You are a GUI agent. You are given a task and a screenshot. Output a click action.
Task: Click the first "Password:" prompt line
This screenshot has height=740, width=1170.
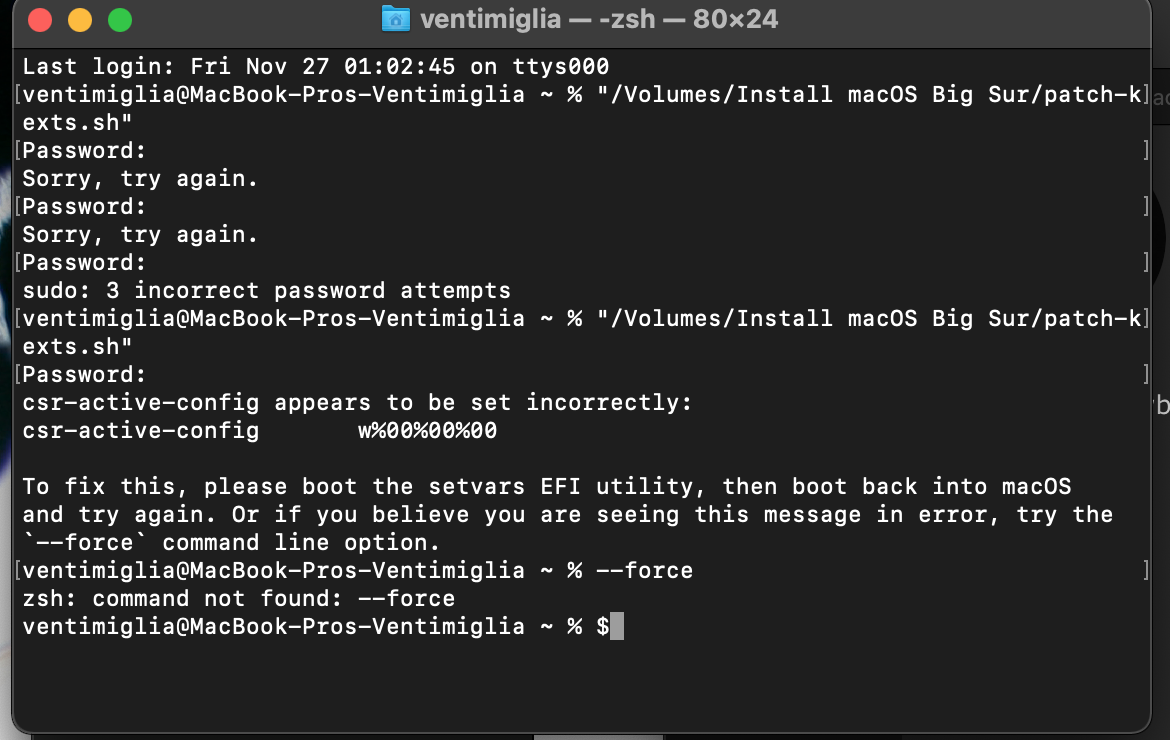[x=84, y=151]
